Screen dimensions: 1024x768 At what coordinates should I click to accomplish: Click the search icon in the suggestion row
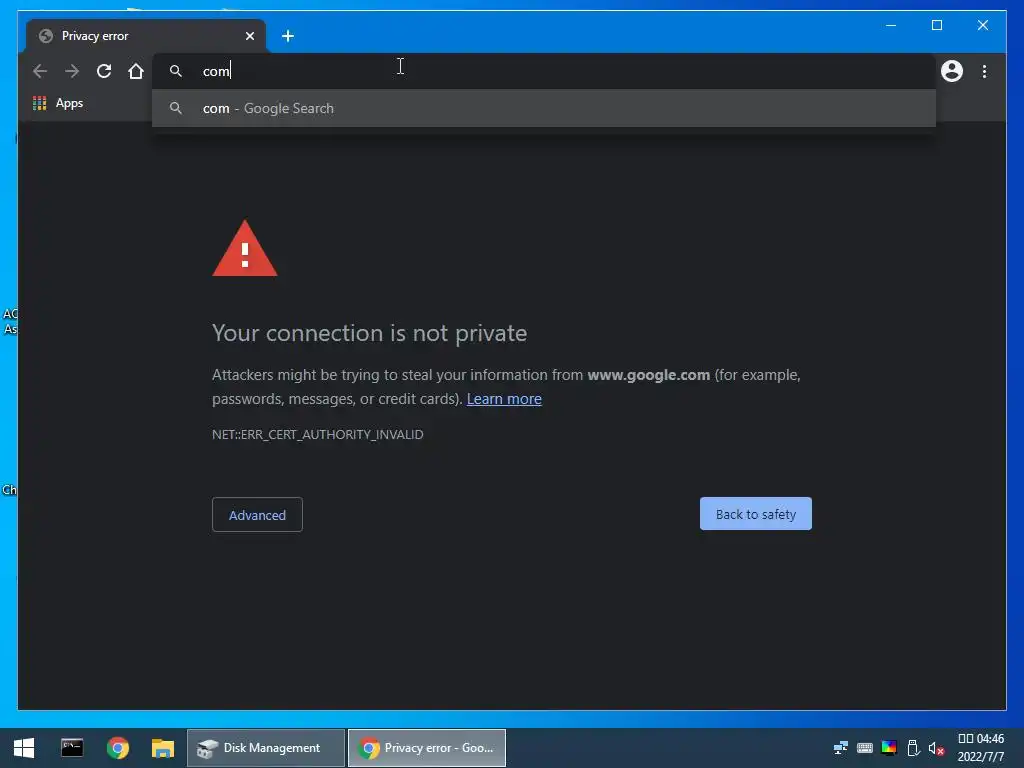[x=176, y=108]
